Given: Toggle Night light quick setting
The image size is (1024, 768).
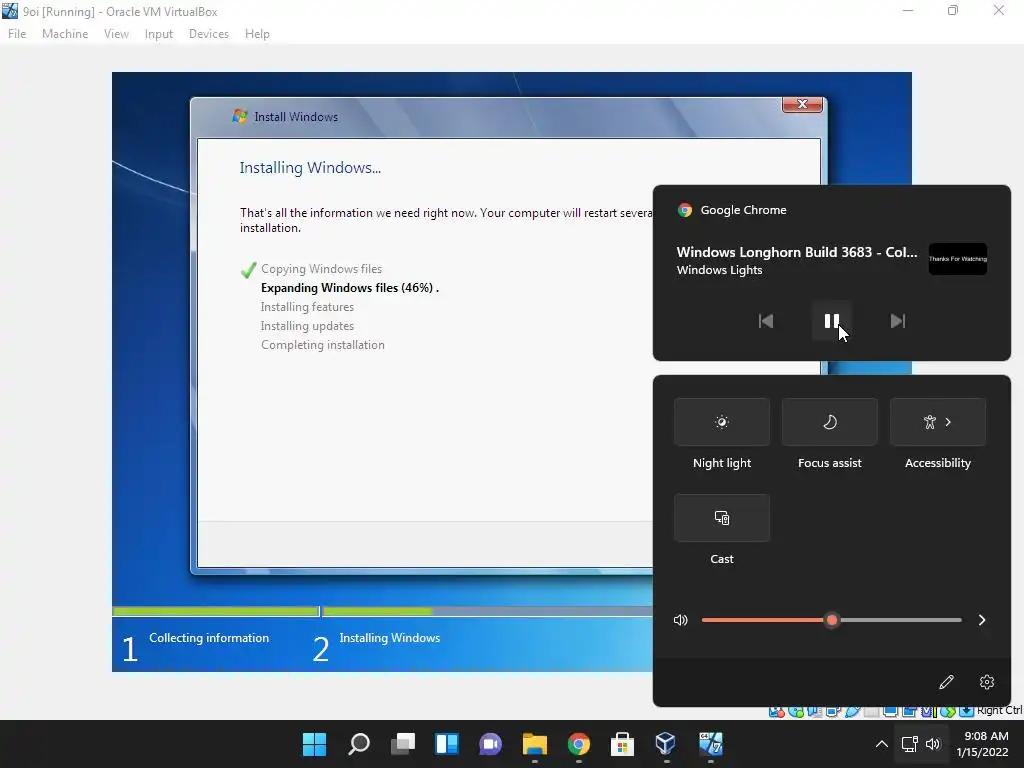Looking at the screenshot, I should click(x=722, y=422).
